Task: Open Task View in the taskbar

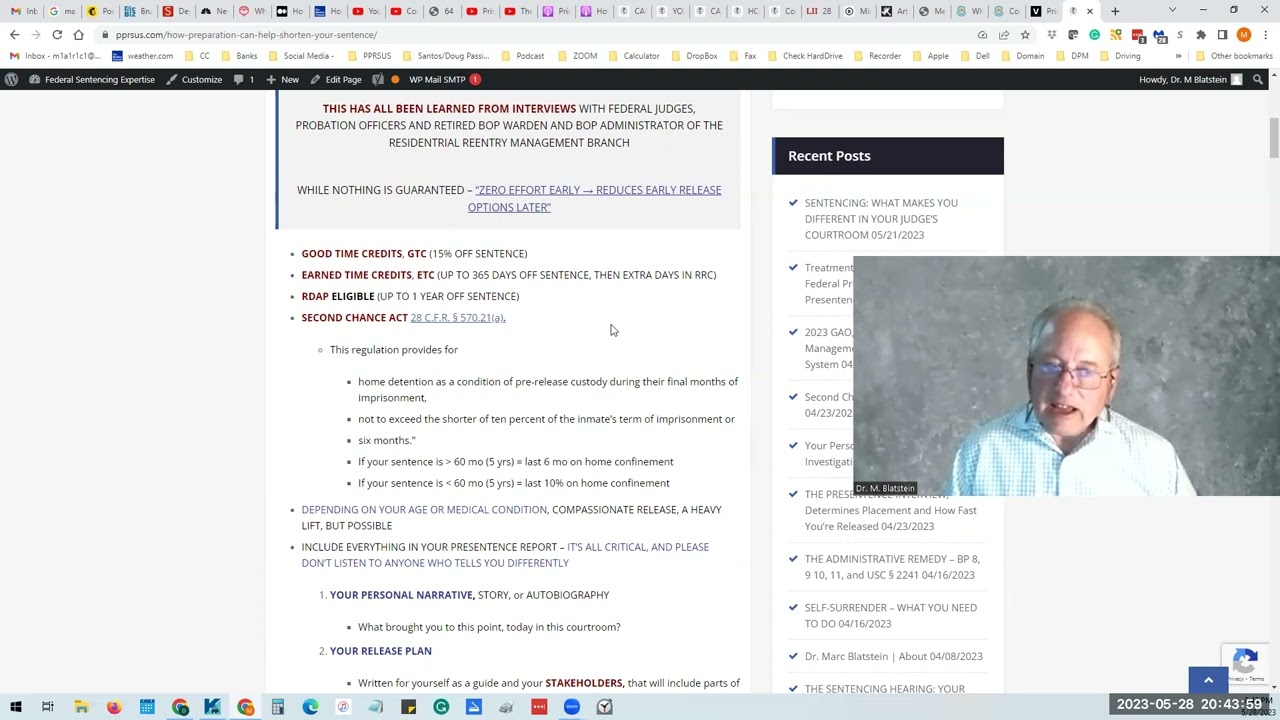Action: [x=47, y=707]
